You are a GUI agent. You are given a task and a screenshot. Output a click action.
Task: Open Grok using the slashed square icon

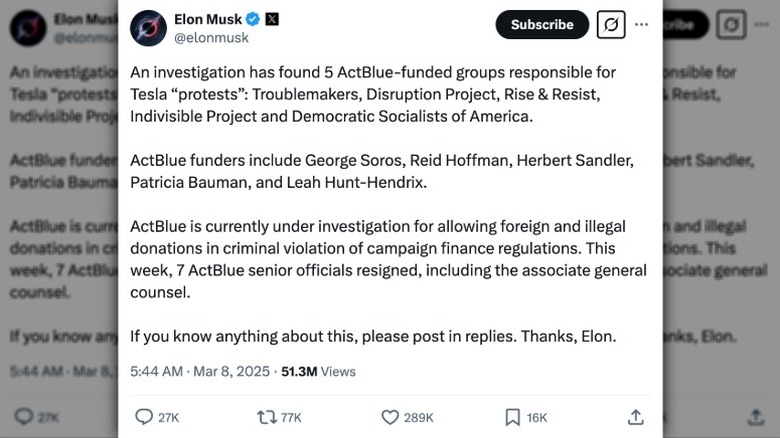pos(611,25)
